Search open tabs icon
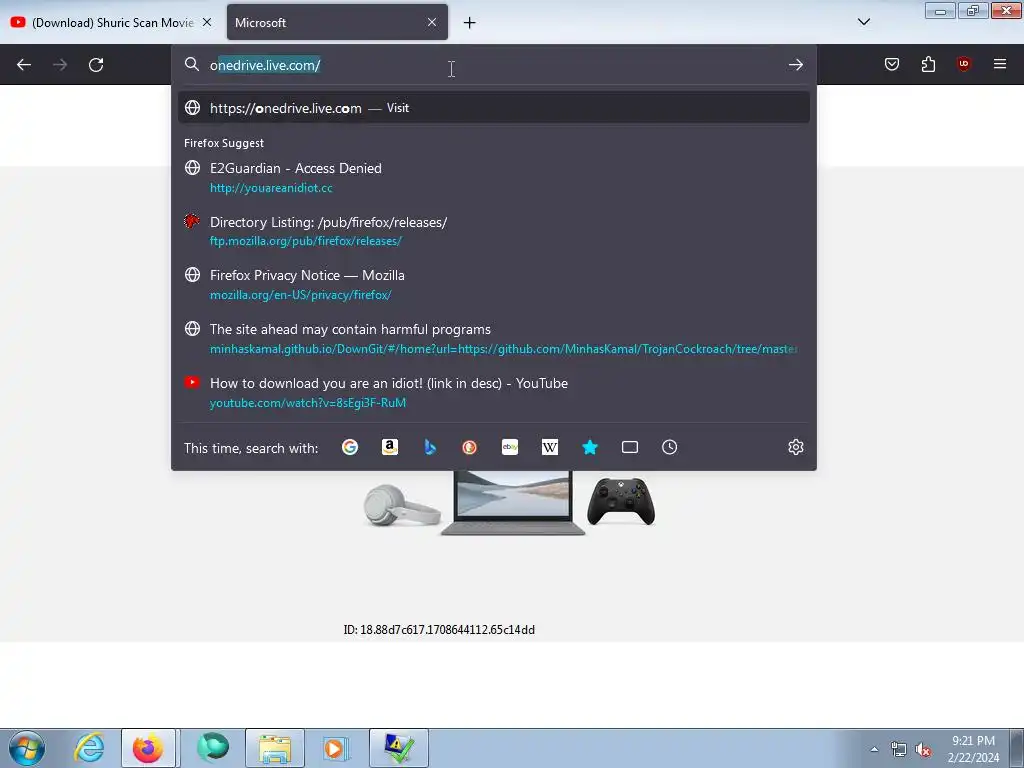 tap(630, 447)
